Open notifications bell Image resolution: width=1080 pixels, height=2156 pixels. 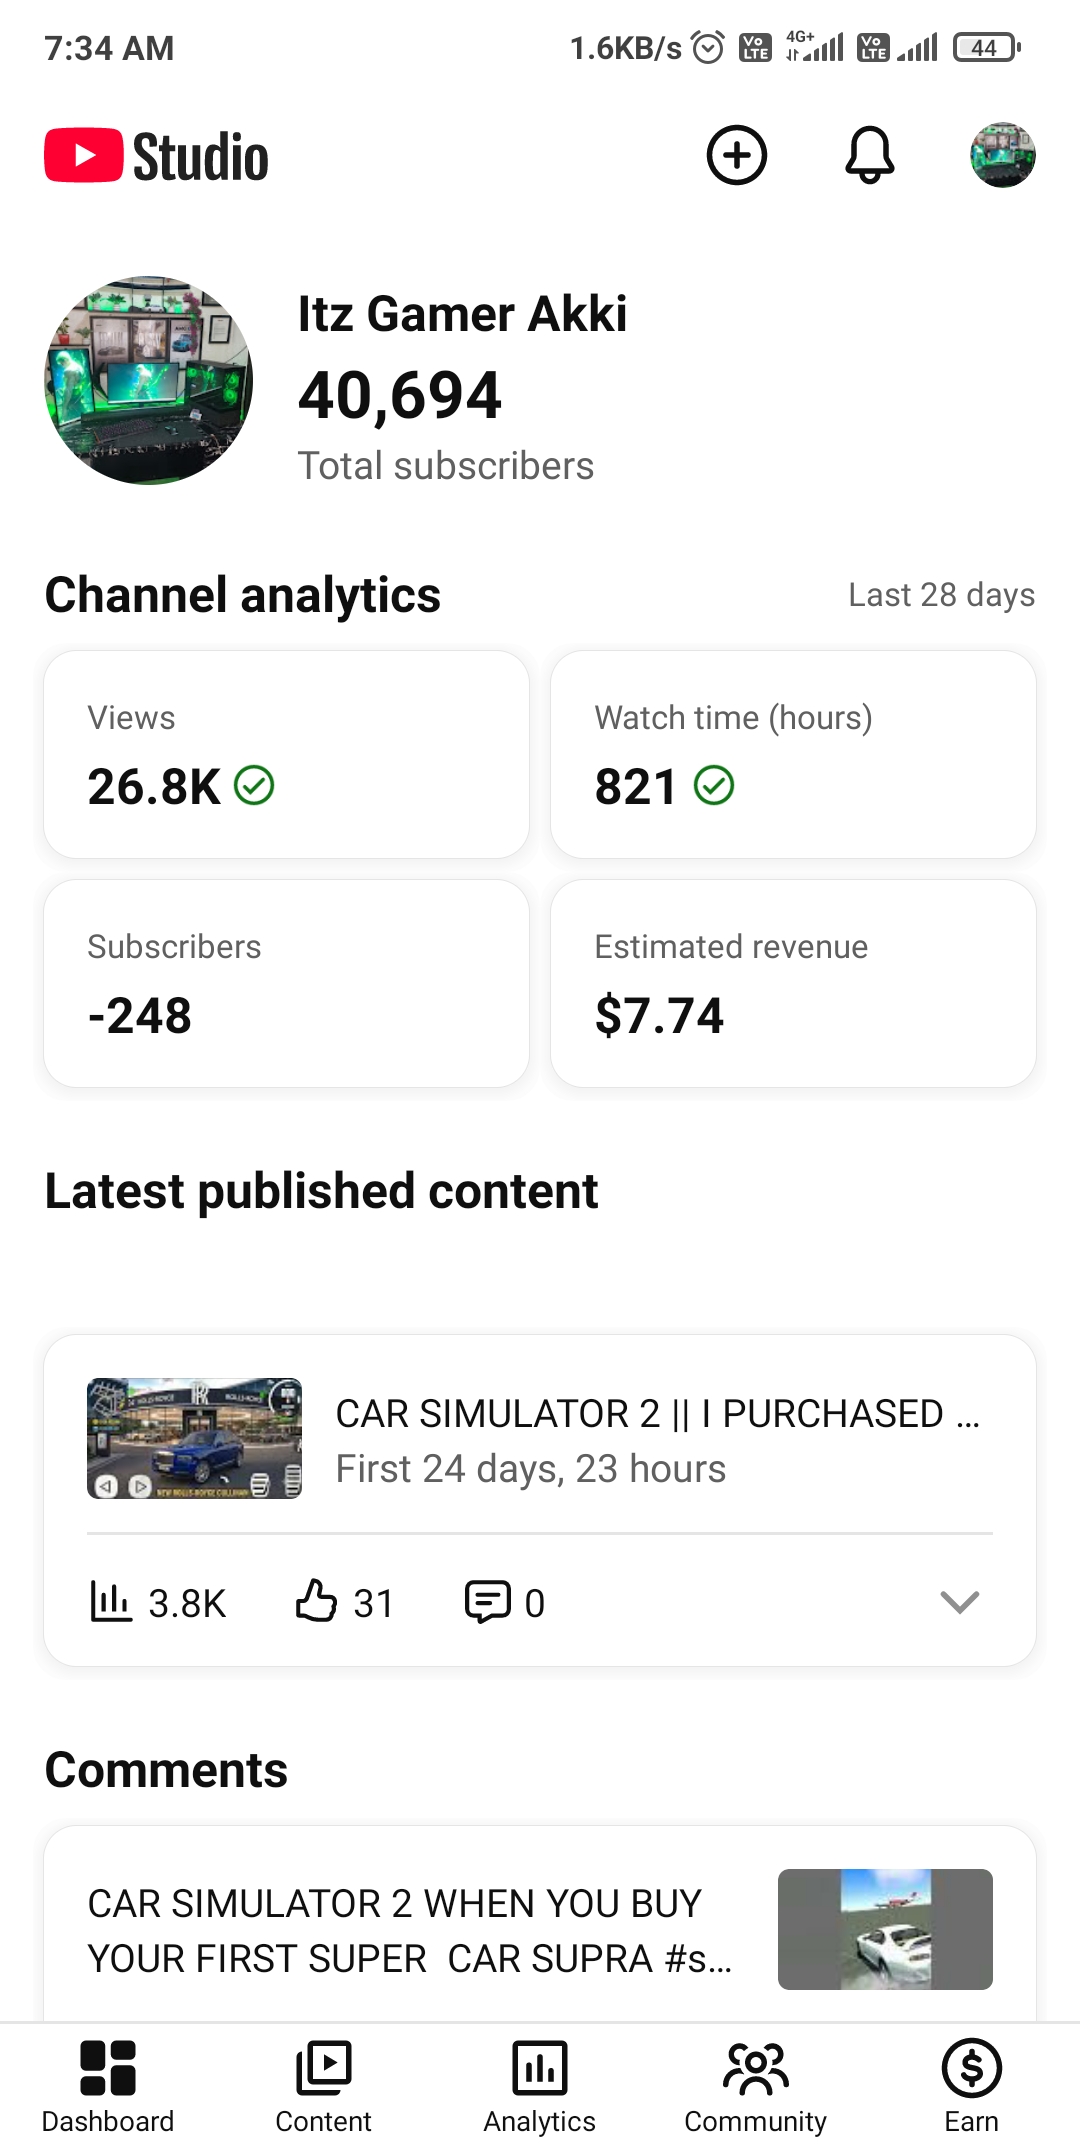click(x=870, y=155)
